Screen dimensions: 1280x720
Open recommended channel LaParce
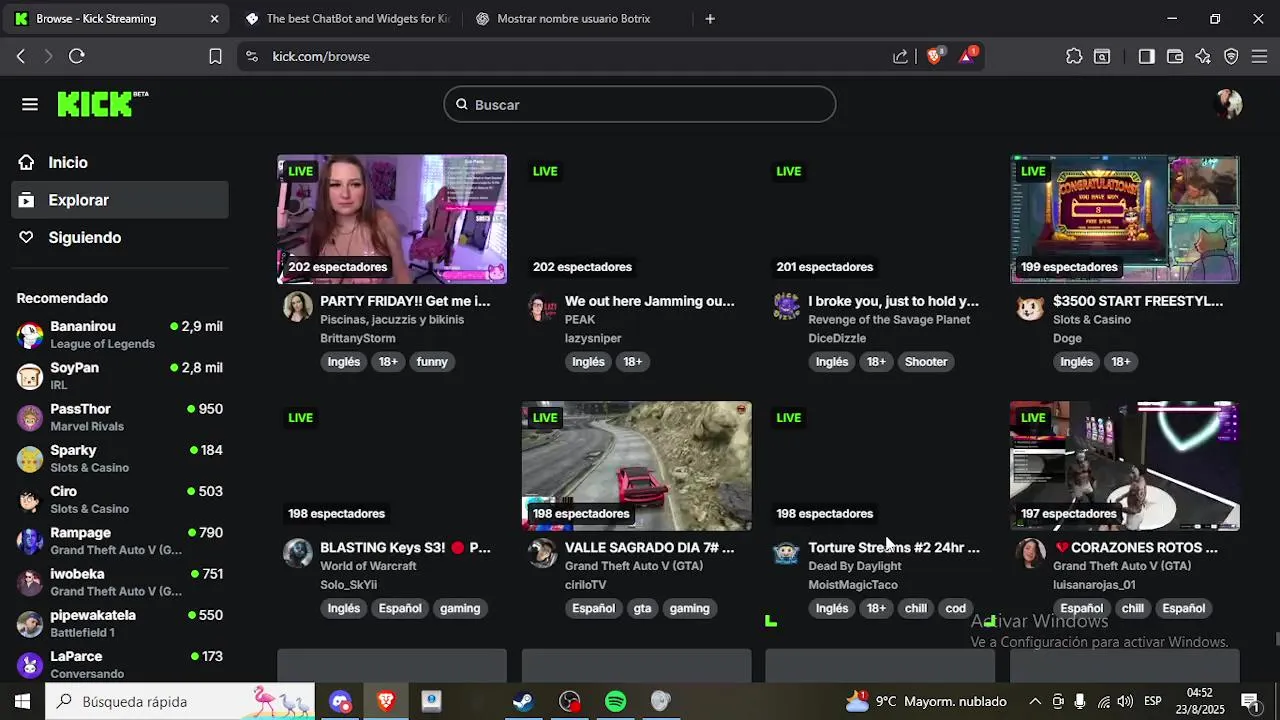coord(120,664)
